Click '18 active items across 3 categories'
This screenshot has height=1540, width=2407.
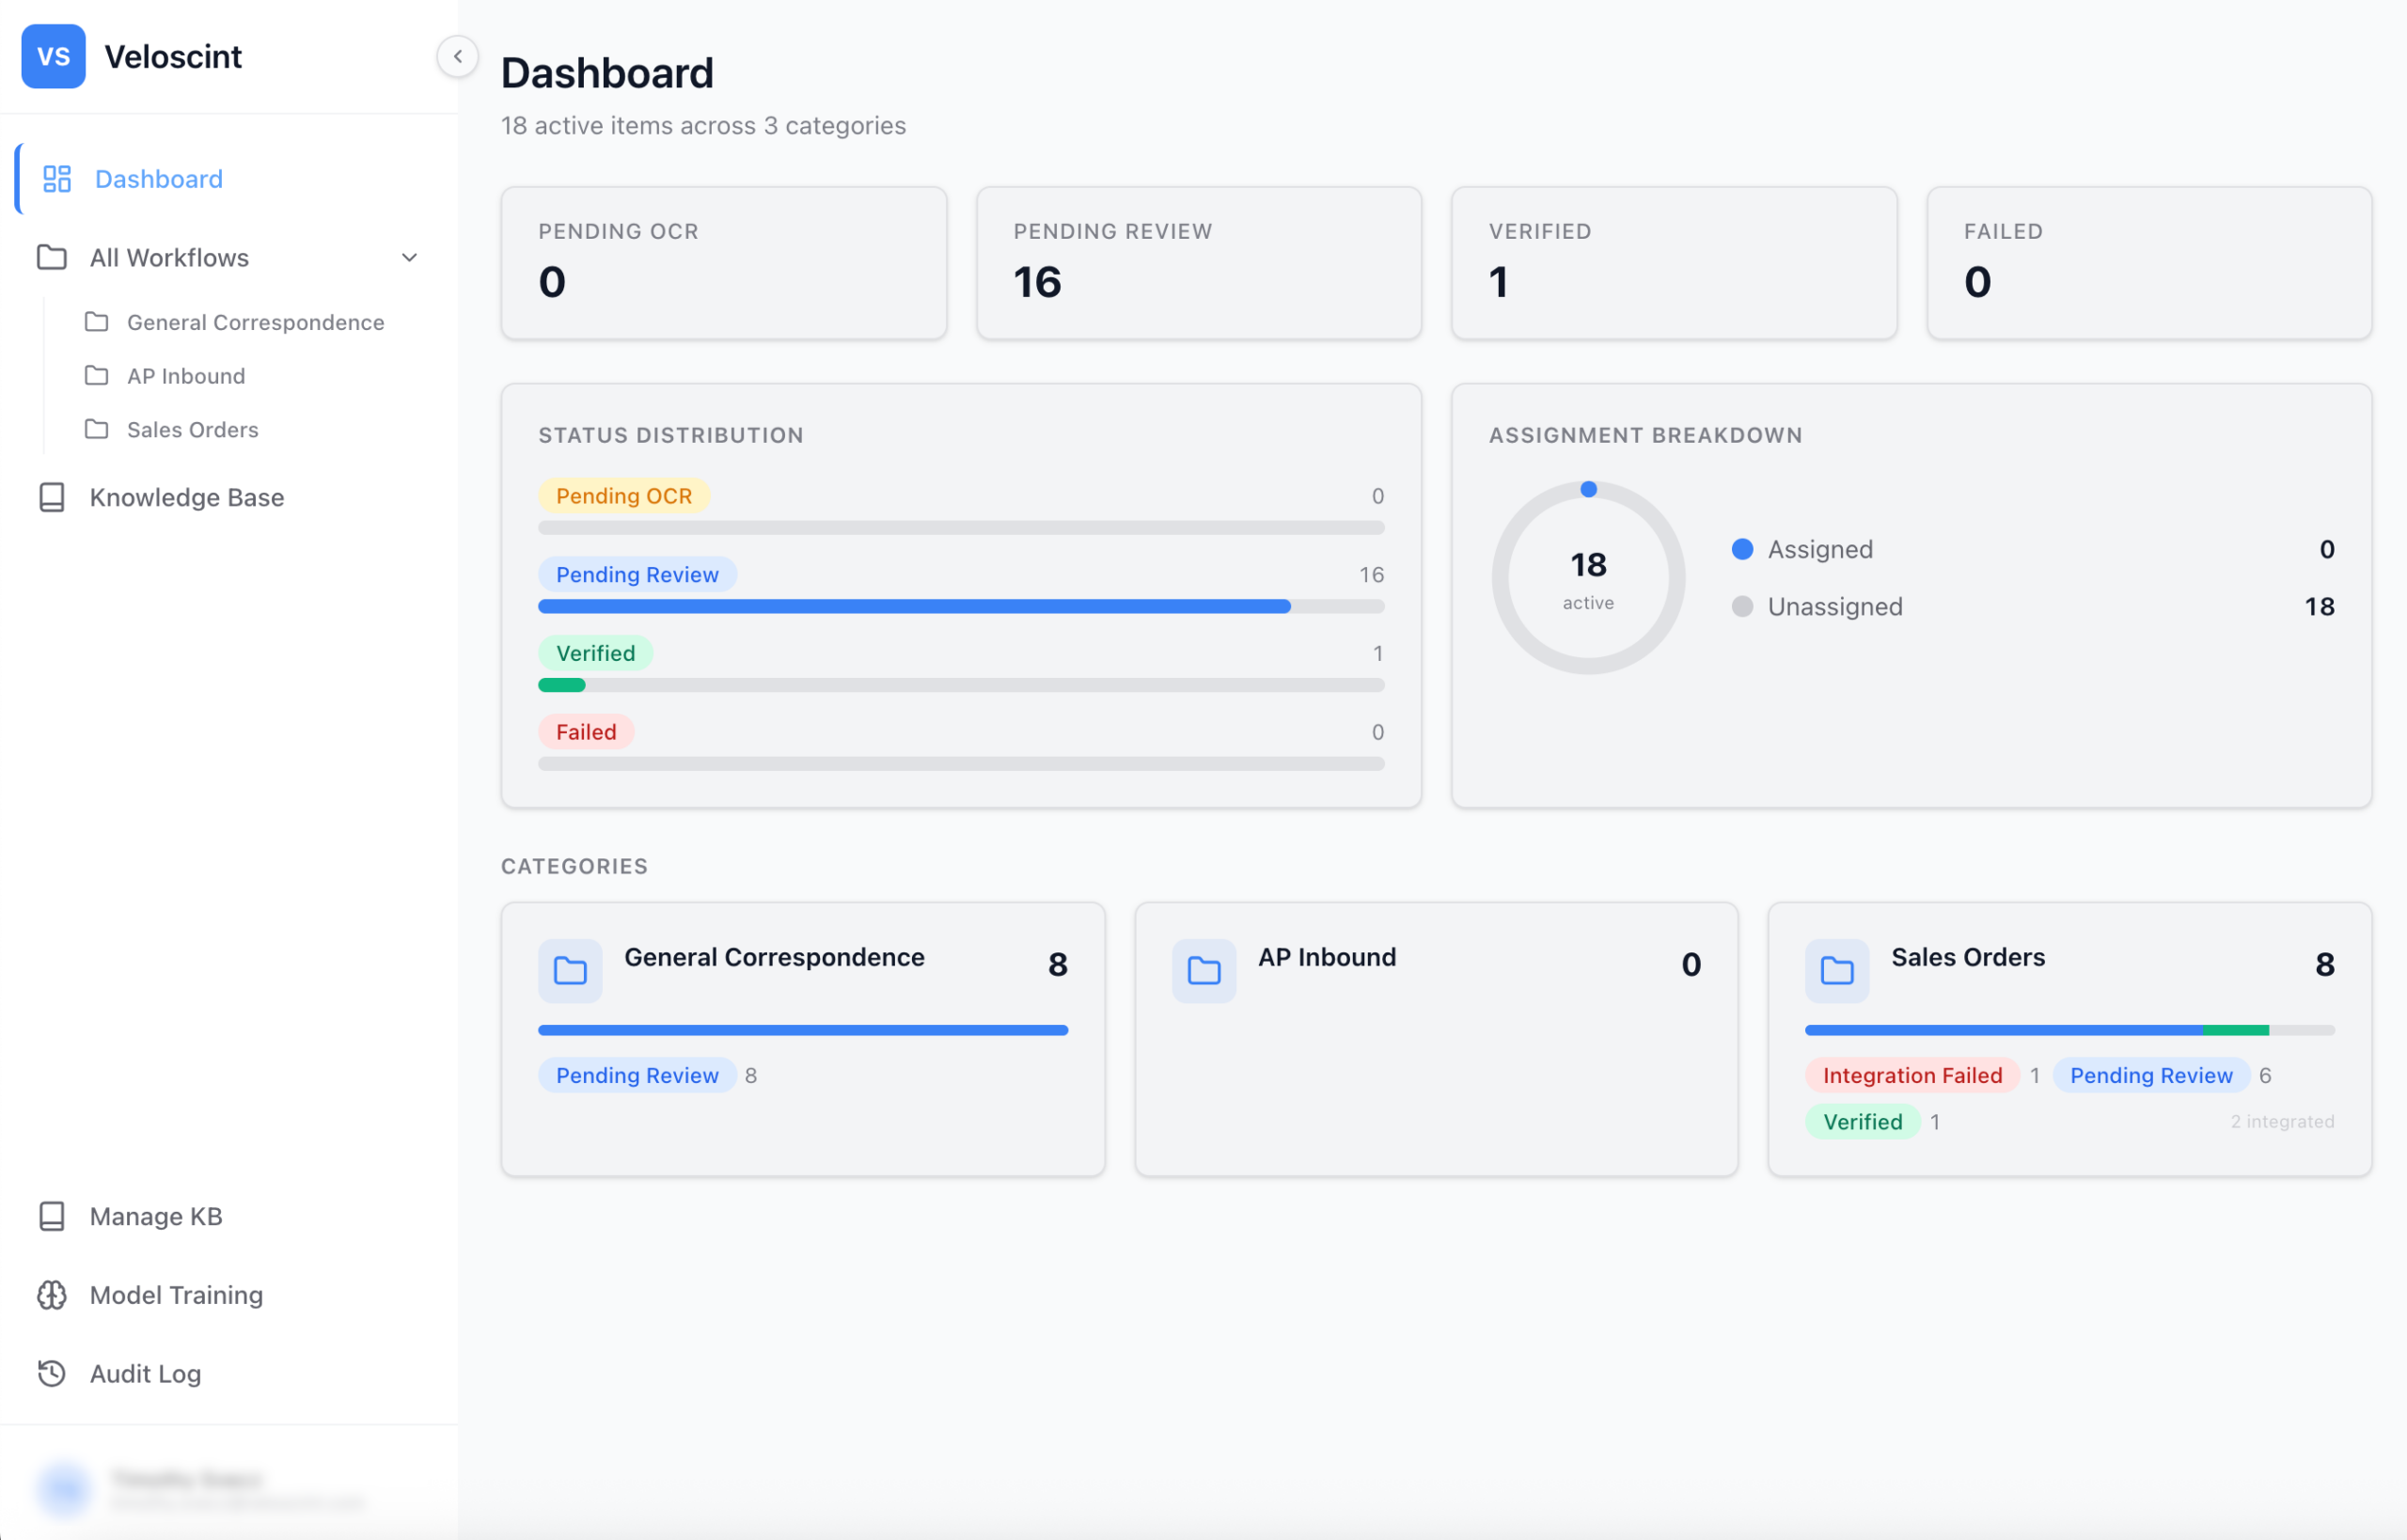703,125
